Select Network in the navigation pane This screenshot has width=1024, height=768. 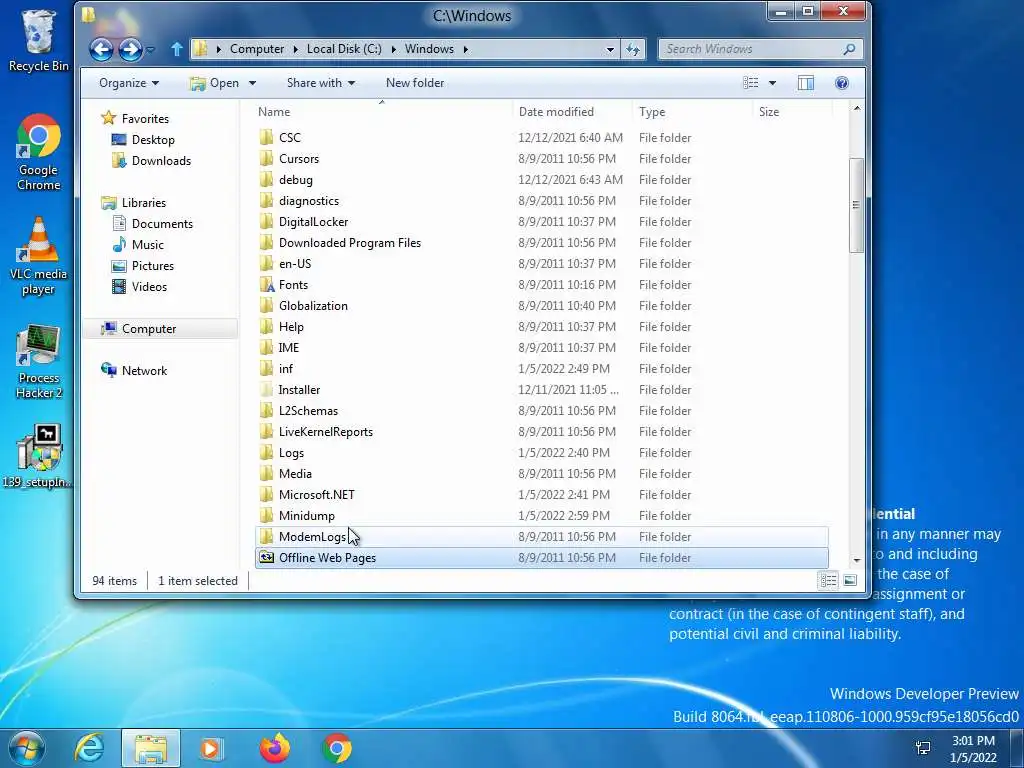[x=144, y=370]
